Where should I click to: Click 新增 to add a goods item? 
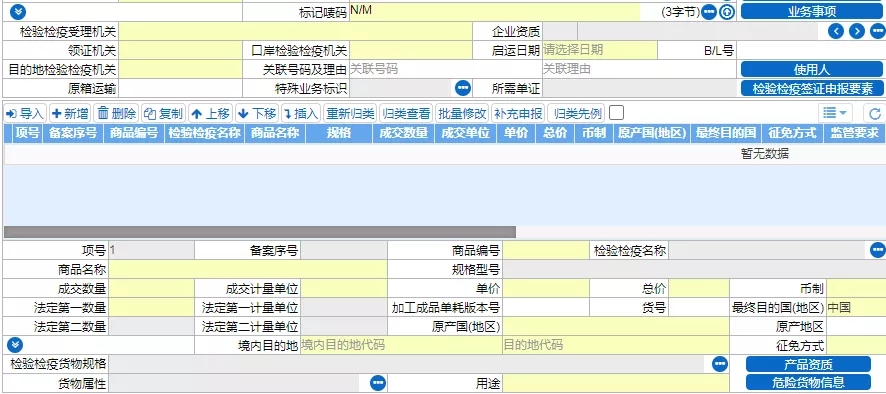[x=70, y=114]
